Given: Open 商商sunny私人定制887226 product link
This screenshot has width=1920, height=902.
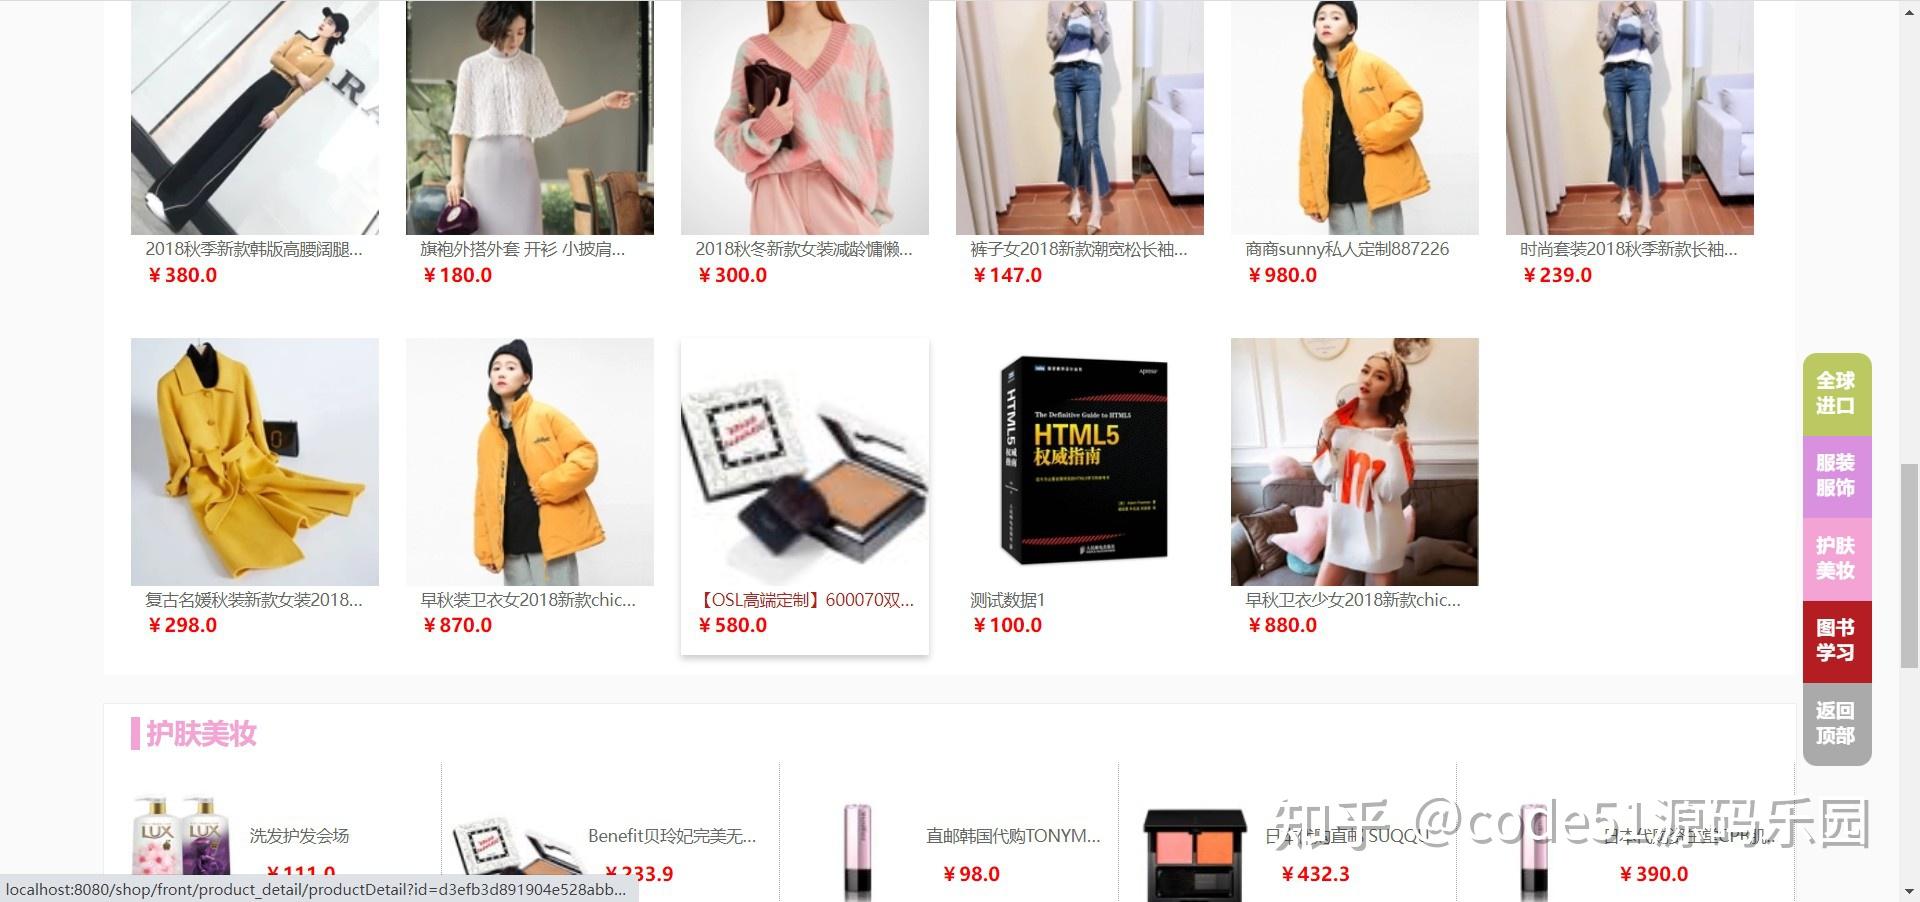Looking at the screenshot, I should click(x=1347, y=249).
